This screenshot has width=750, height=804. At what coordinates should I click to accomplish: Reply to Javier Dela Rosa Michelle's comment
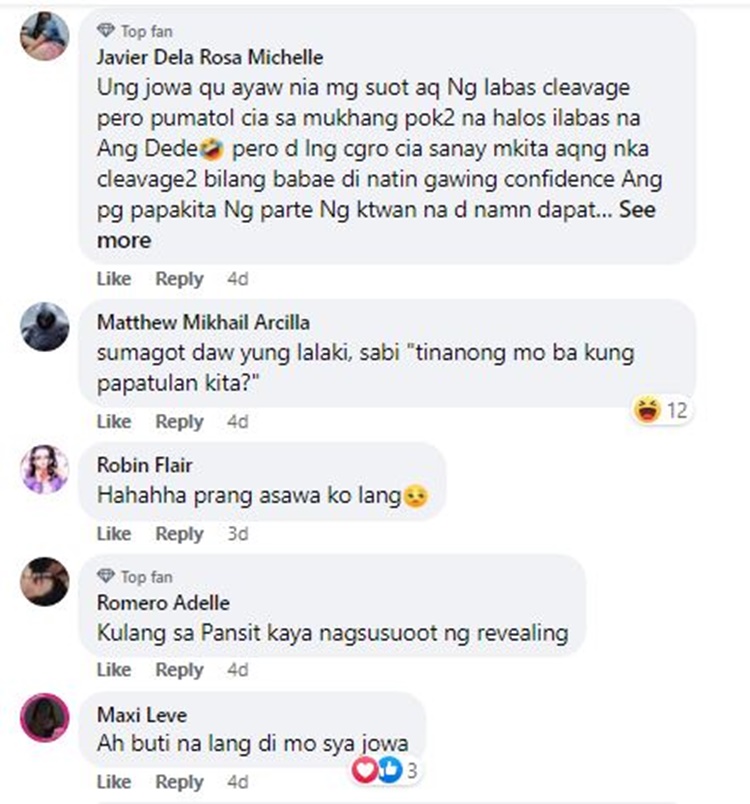(x=179, y=278)
